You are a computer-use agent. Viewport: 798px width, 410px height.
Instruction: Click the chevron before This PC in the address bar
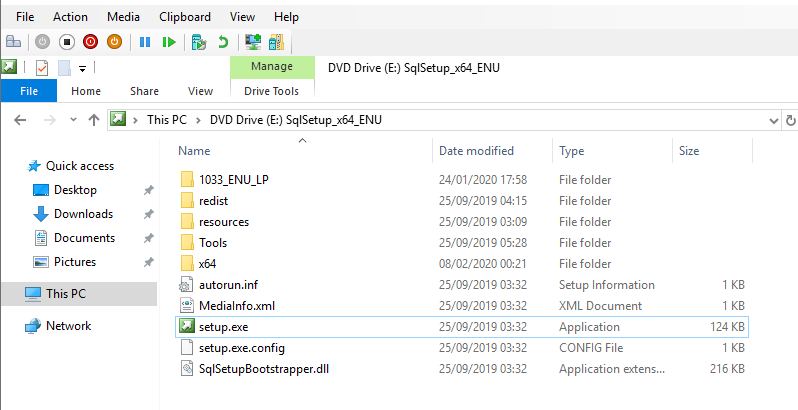[135, 120]
